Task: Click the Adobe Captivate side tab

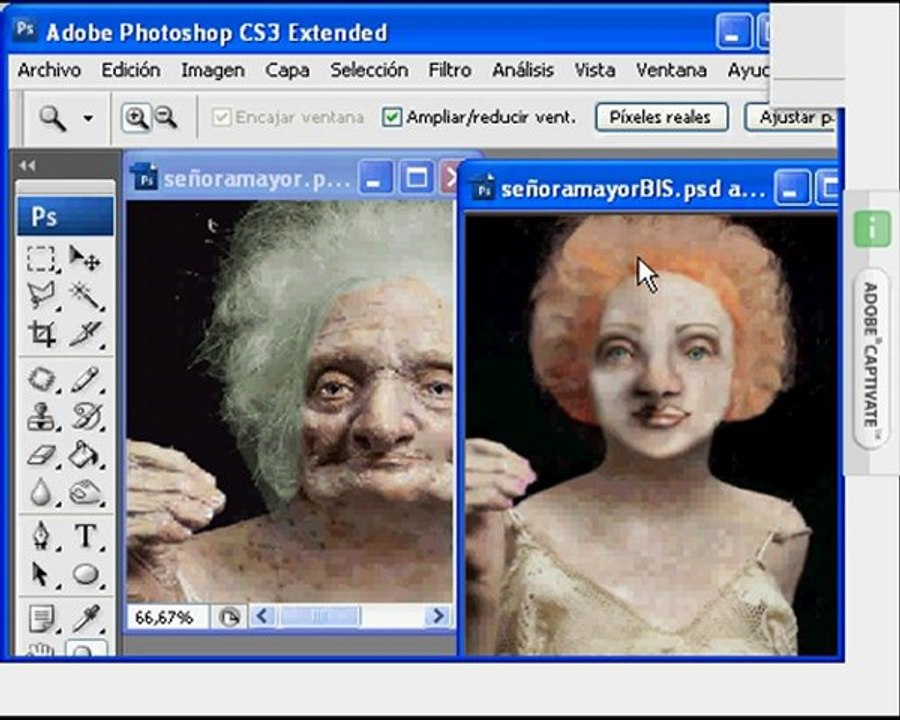Action: pos(871,357)
